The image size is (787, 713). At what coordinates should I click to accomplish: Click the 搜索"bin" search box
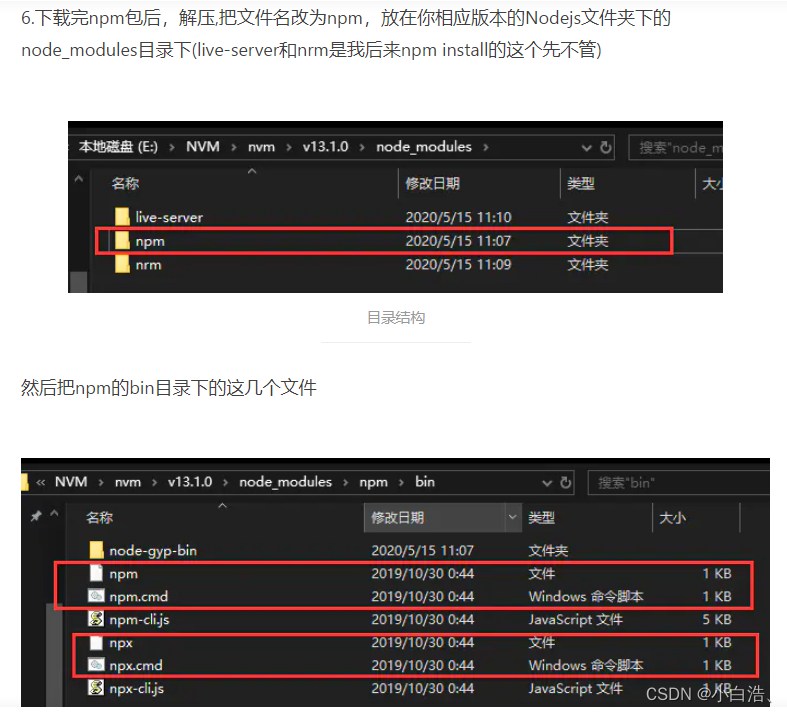click(679, 483)
